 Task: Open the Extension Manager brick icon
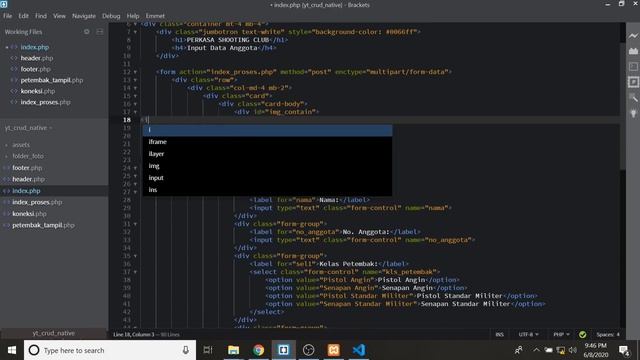click(x=633, y=51)
